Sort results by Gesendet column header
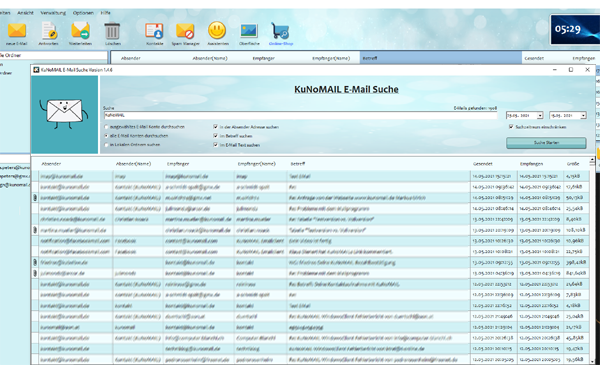The height and width of the screenshot is (365, 600). (483, 164)
